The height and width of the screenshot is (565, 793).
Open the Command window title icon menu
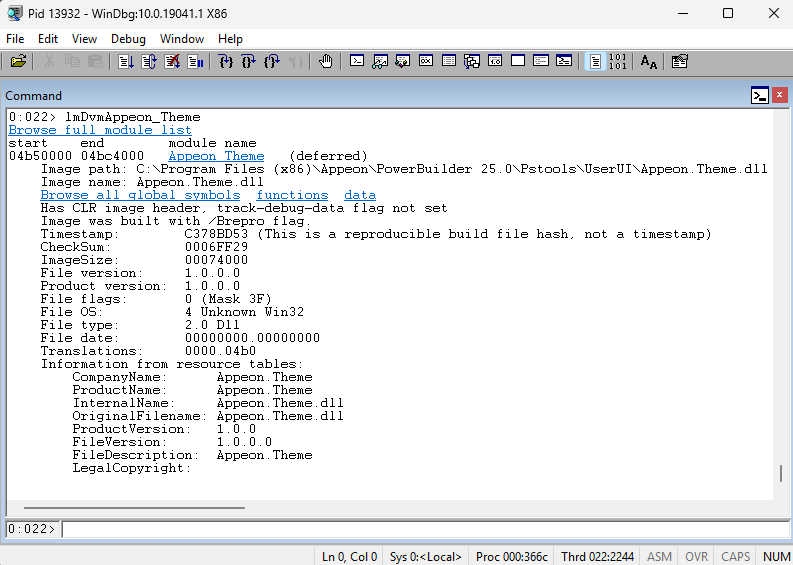[x=760, y=96]
